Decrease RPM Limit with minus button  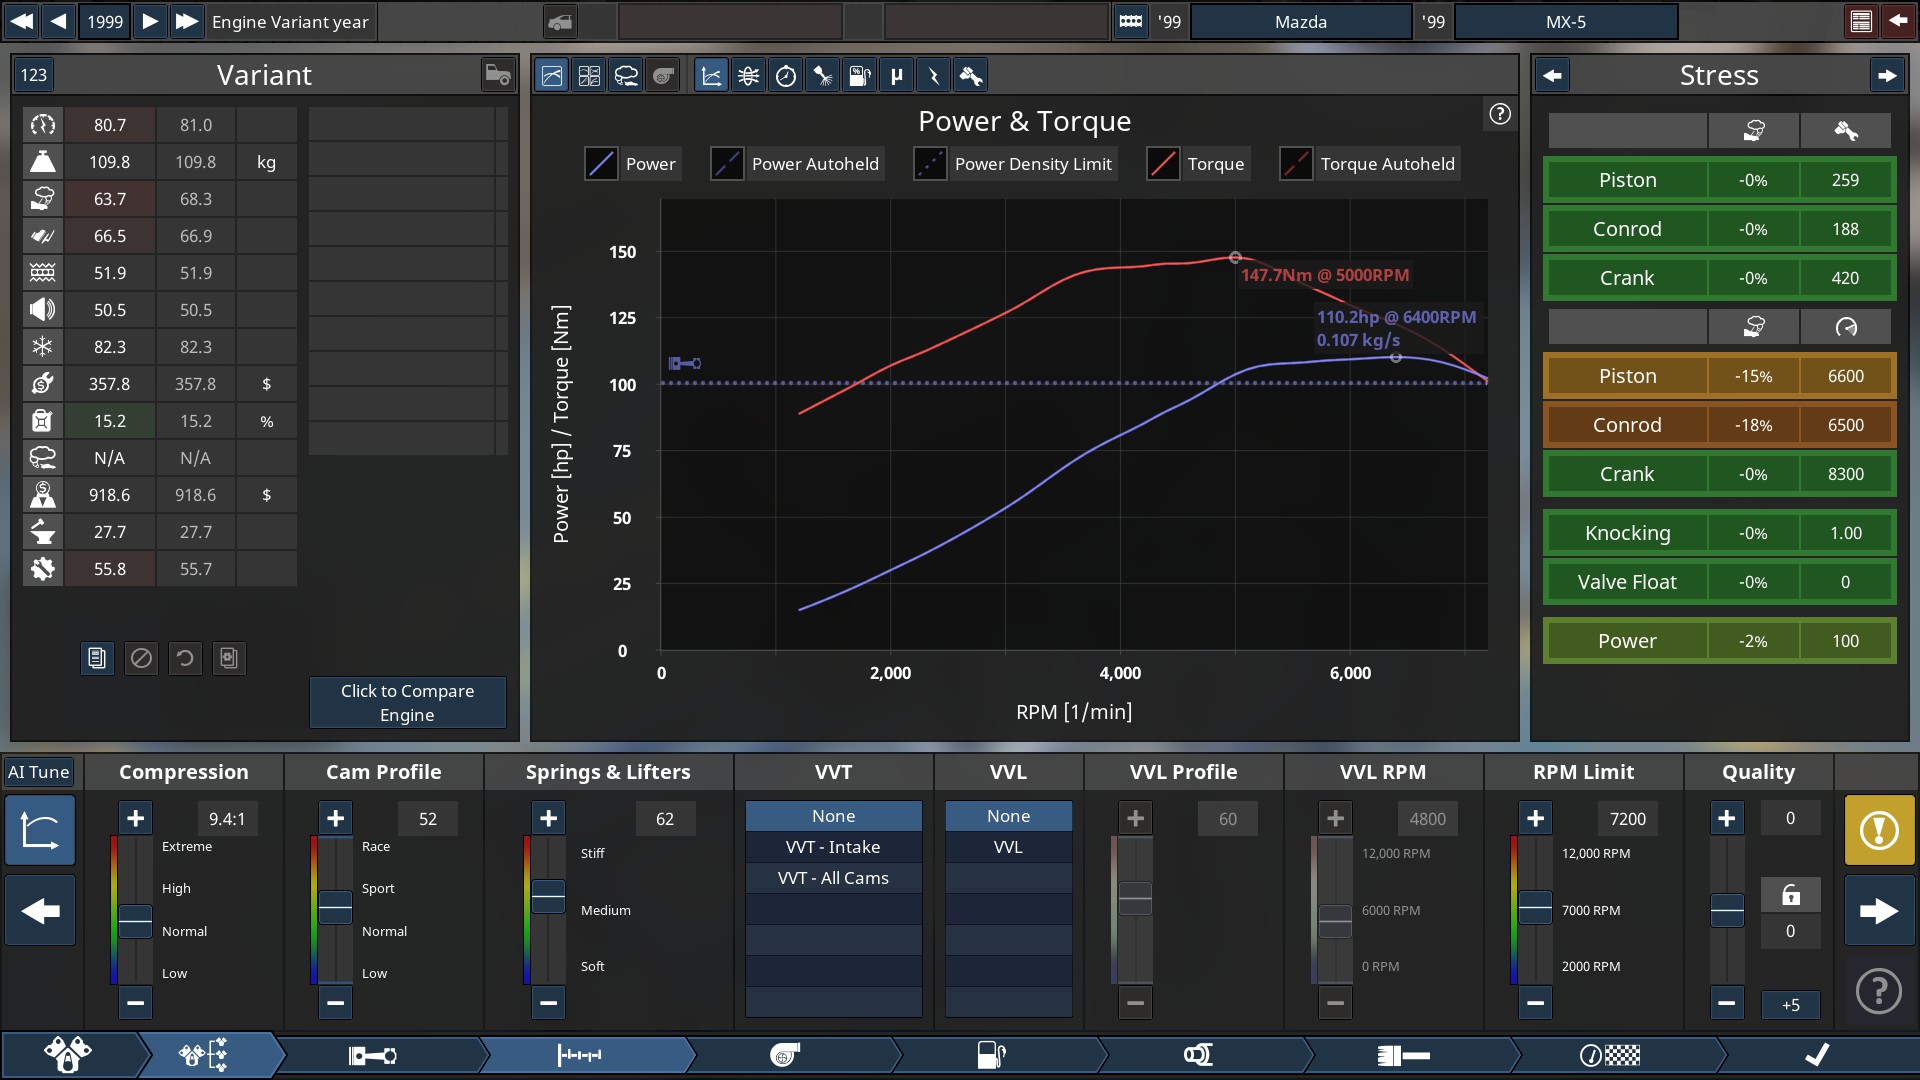pos(1535,1002)
